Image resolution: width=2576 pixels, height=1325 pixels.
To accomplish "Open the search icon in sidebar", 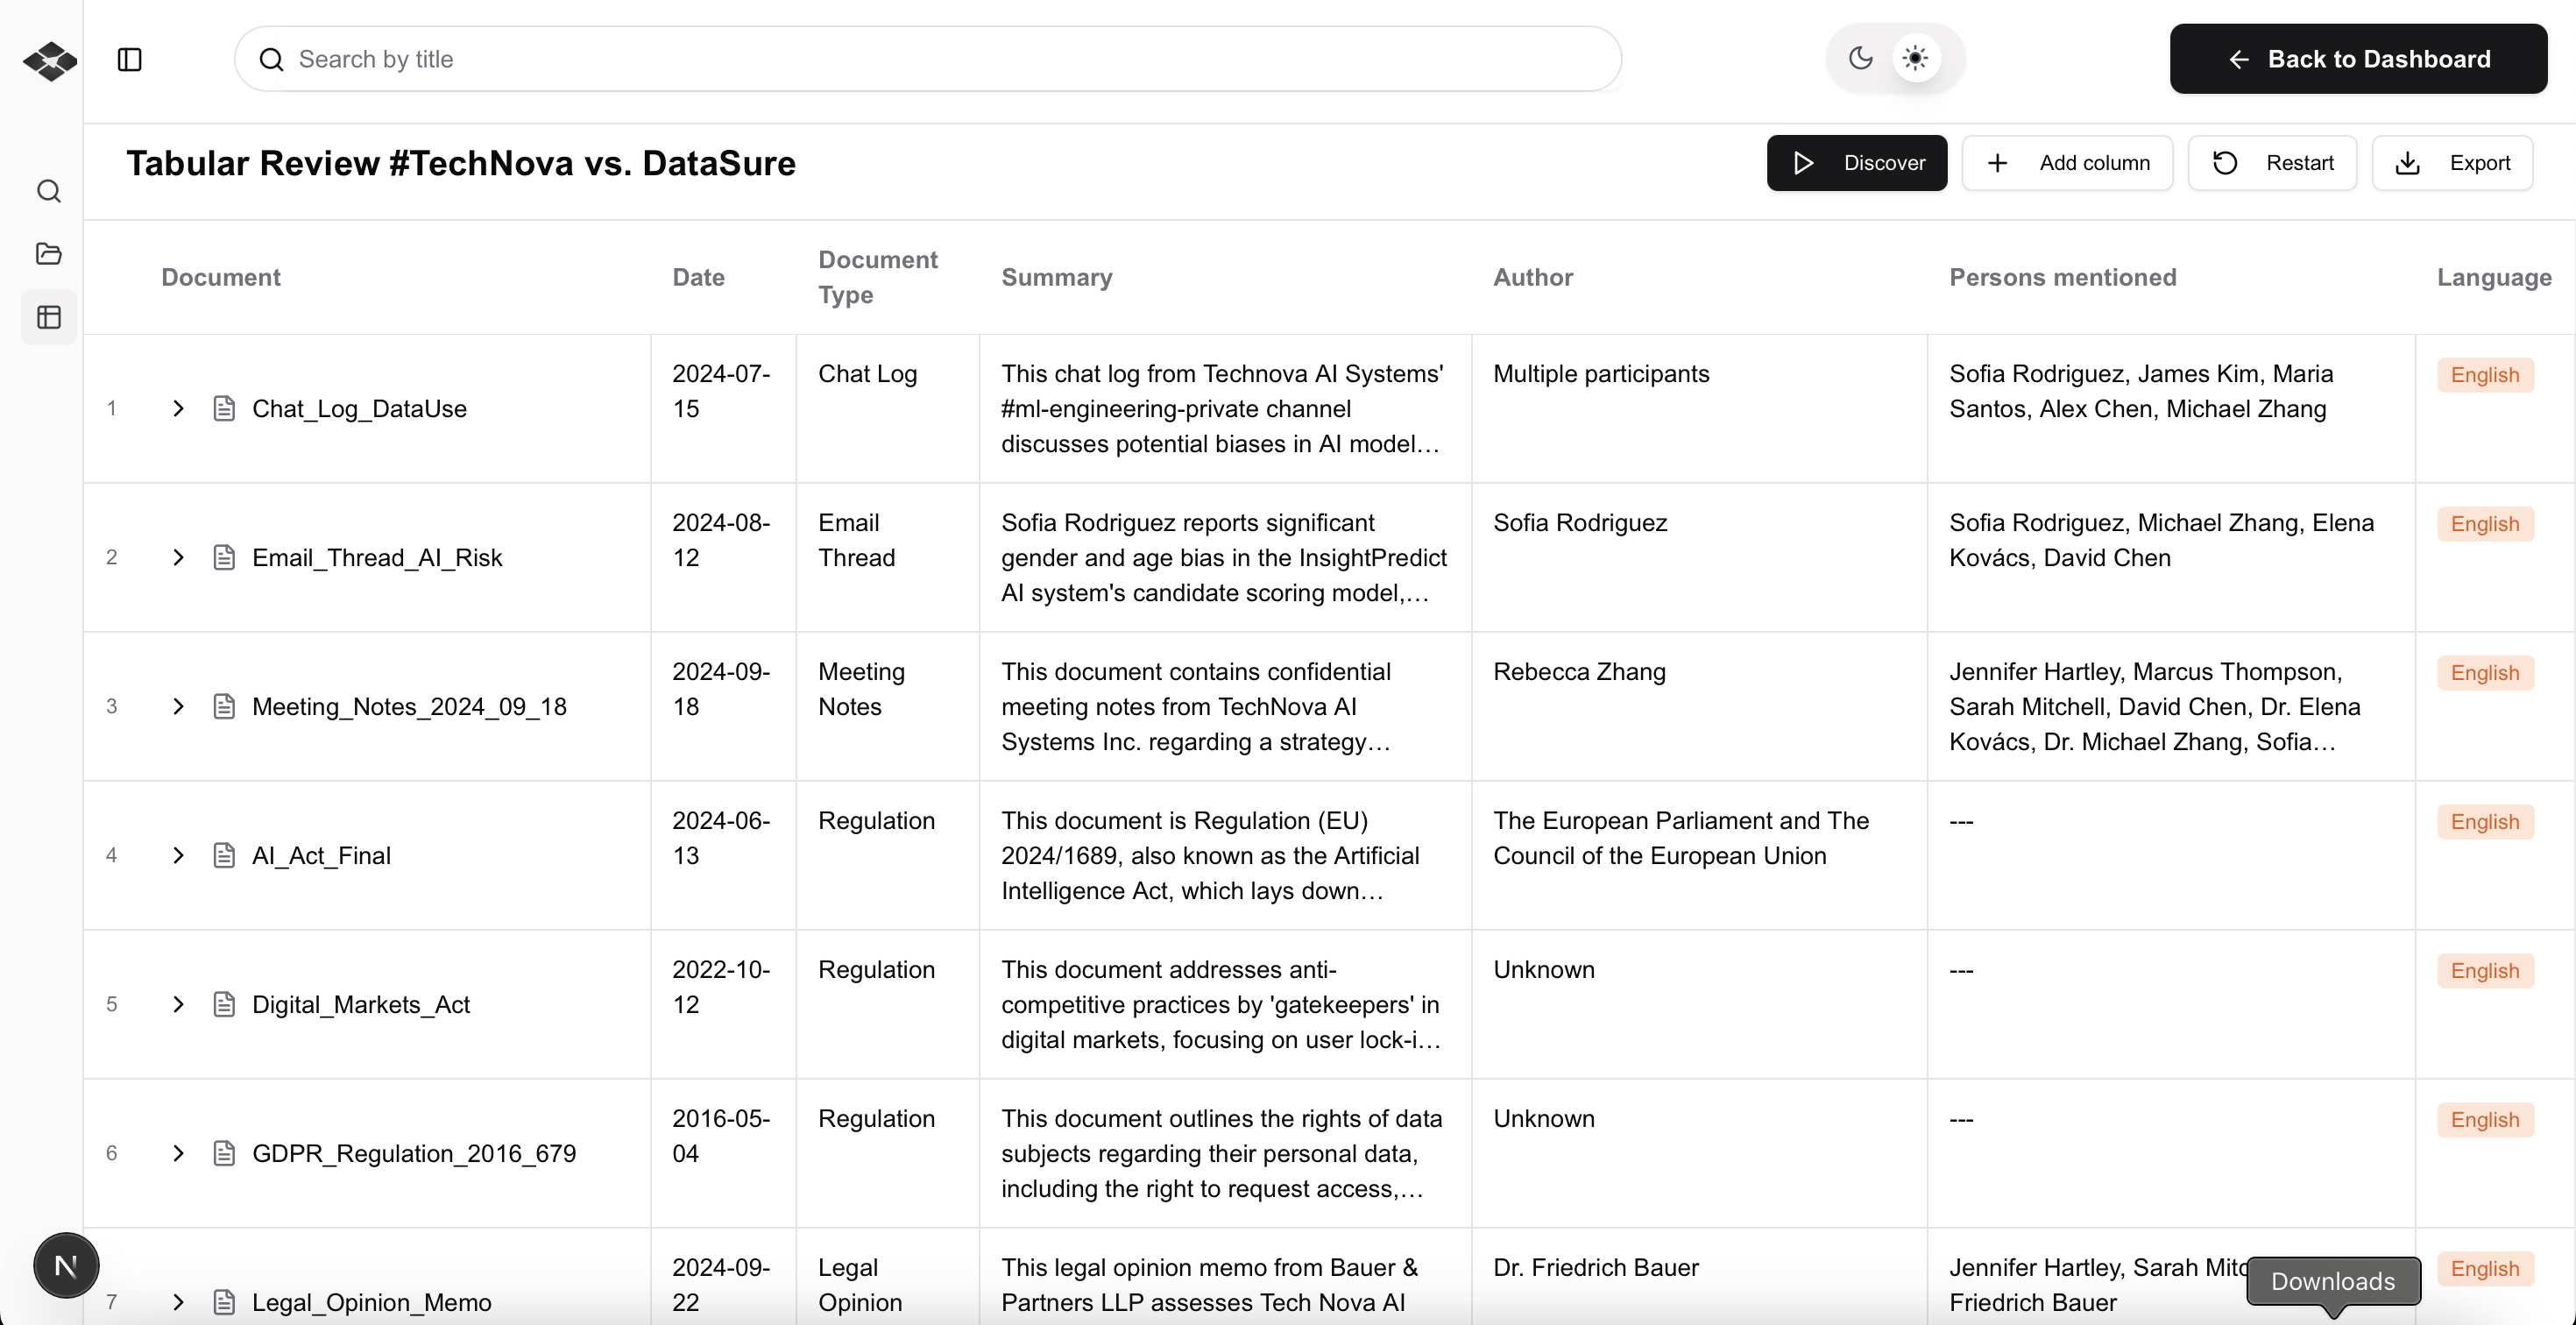I will pyautogui.click(x=49, y=191).
